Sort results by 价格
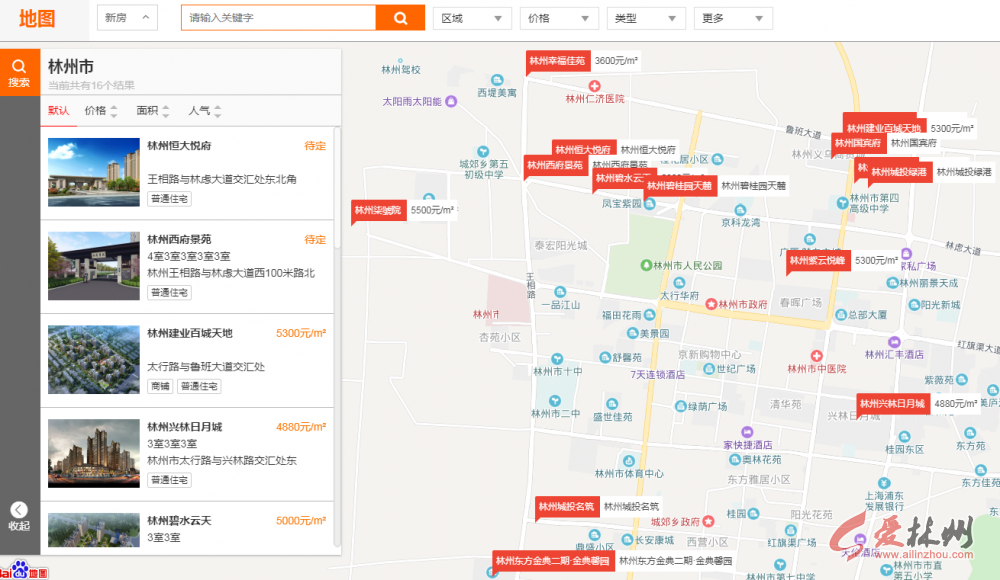 pos(101,110)
